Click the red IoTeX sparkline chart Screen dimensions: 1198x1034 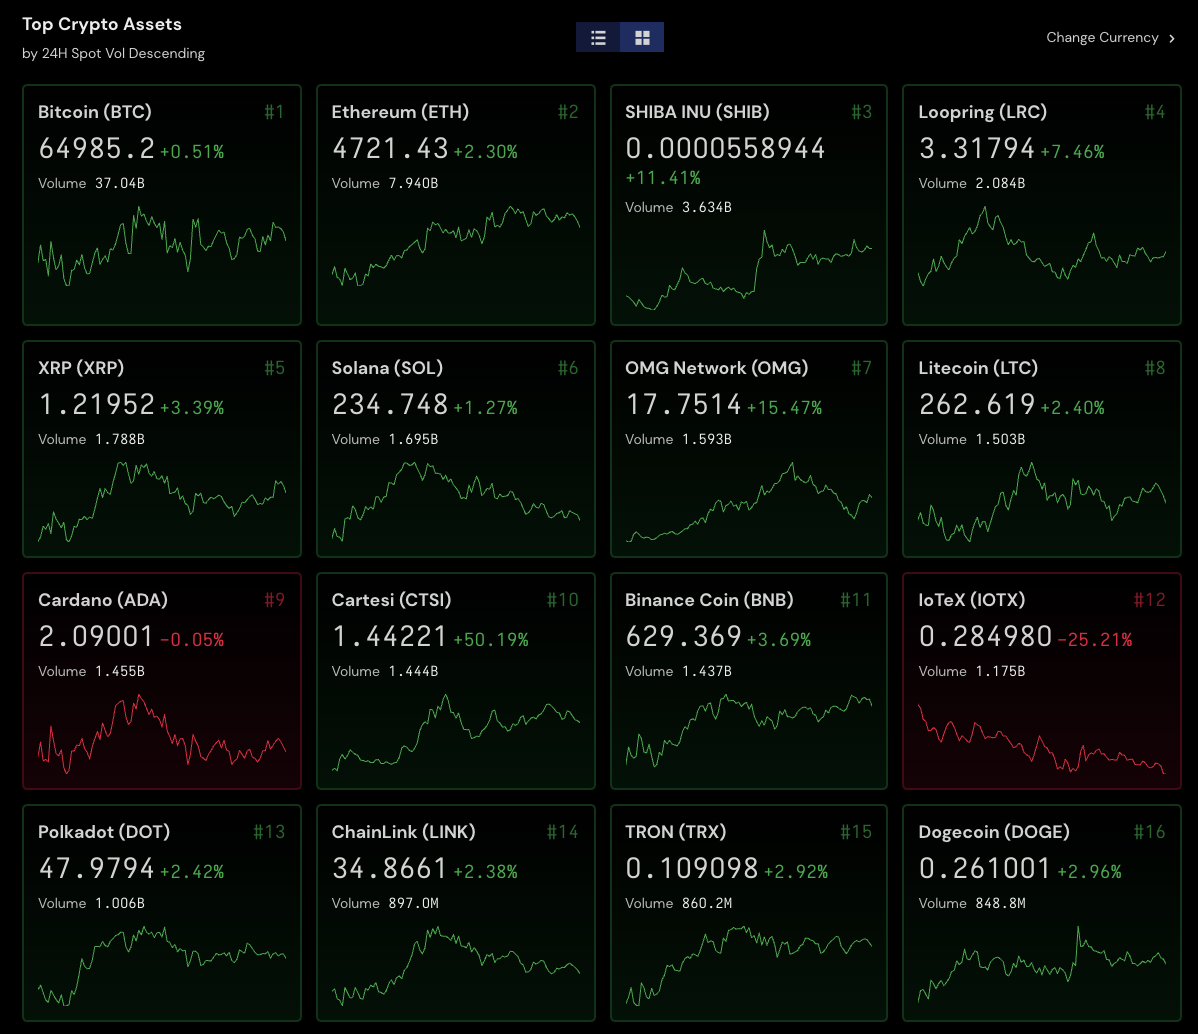[x=1042, y=738]
